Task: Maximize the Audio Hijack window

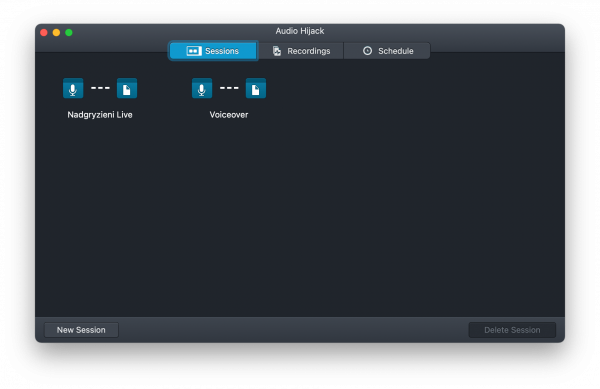Action: (x=69, y=33)
